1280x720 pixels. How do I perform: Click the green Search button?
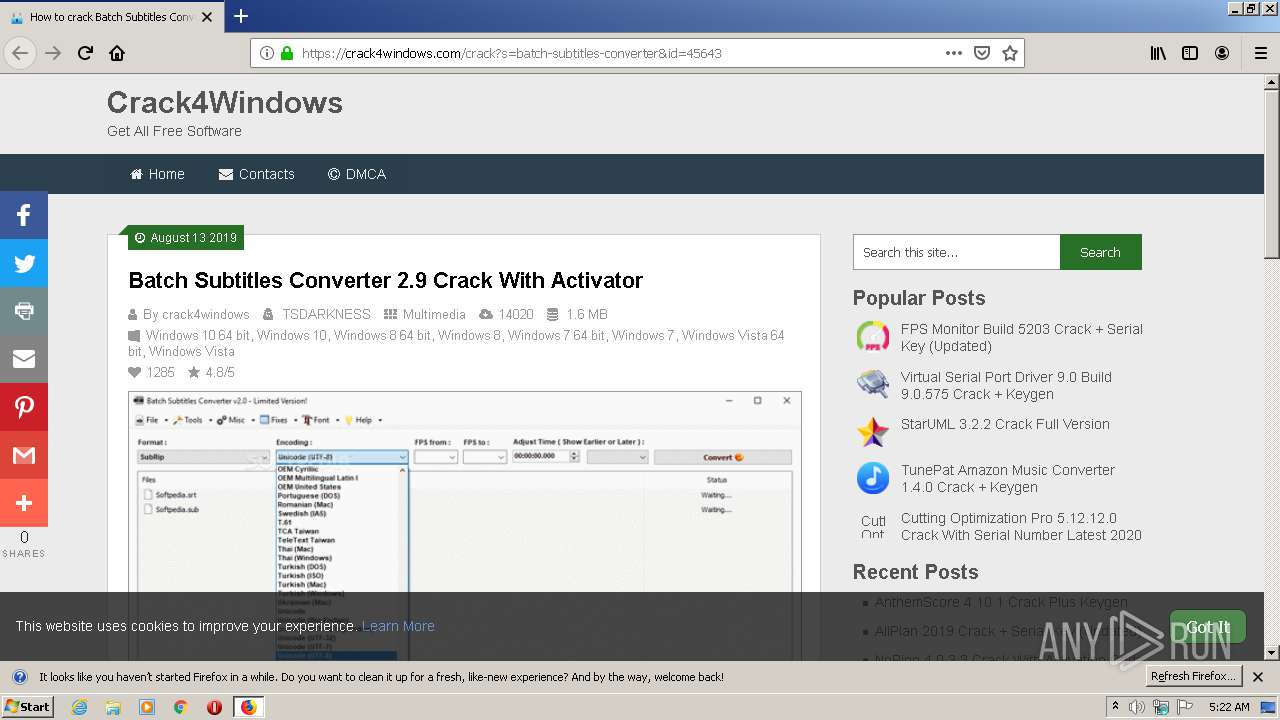(x=1100, y=252)
